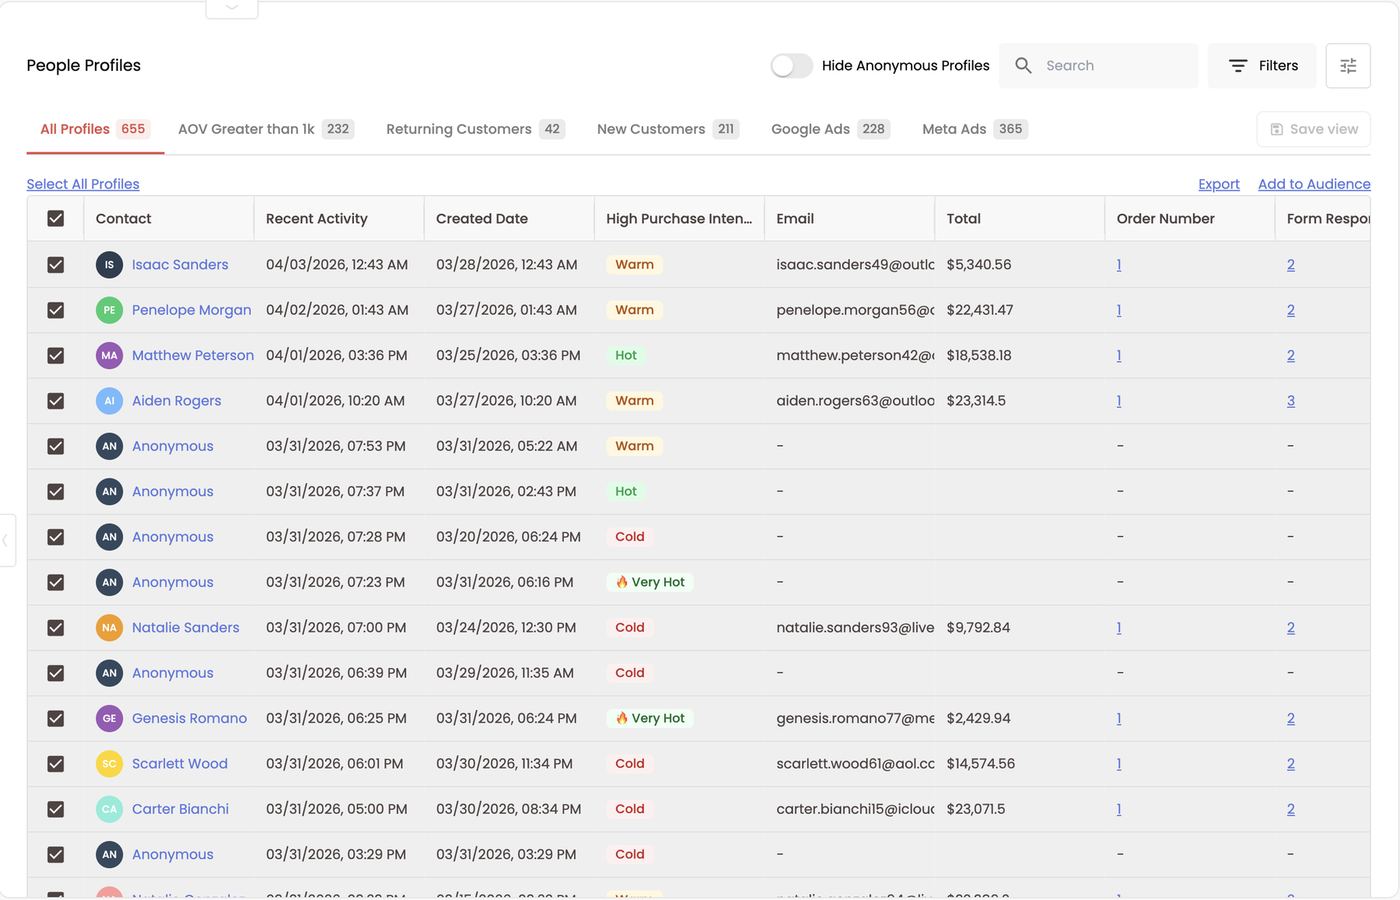Open AOV Greater than 1k tab
Viewport: 1400px width, 900px height.
266,129
